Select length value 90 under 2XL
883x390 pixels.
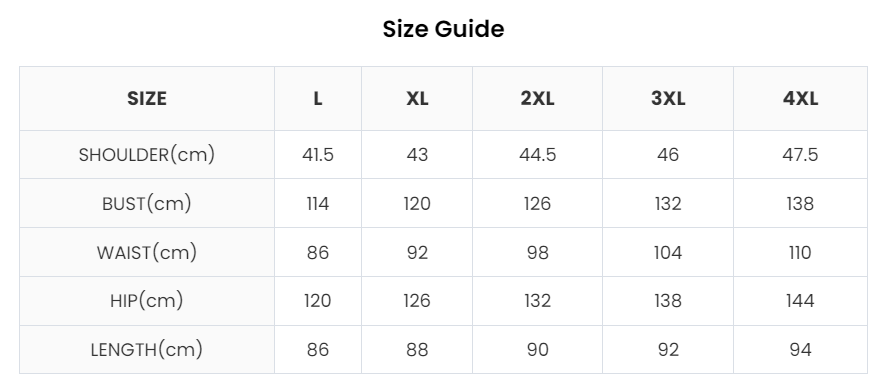(x=537, y=350)
